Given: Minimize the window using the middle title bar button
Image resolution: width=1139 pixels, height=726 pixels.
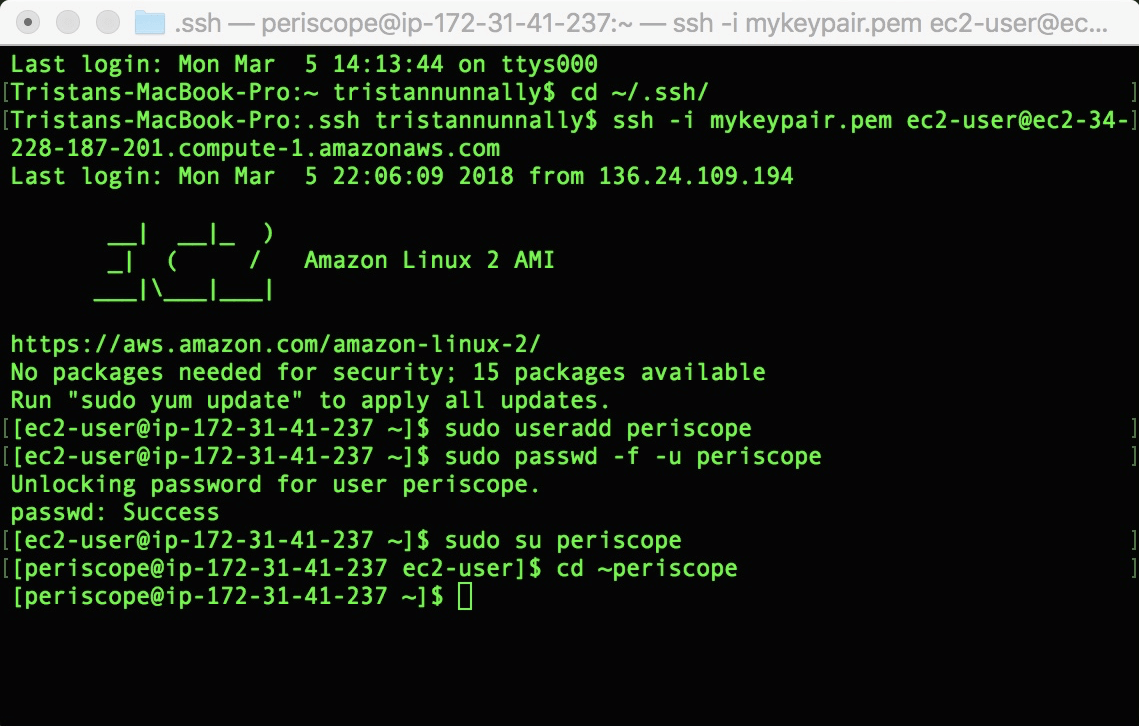Looking at the screenshot, I should click(x=67, y=21).
